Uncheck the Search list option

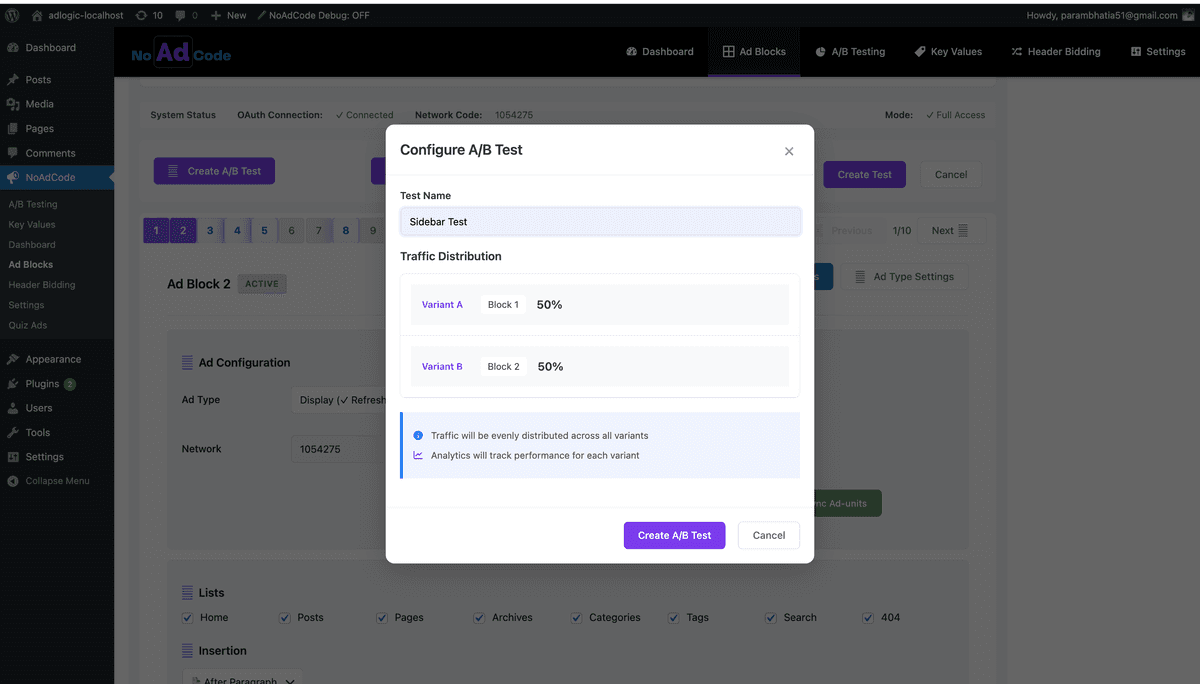[771, 617]
